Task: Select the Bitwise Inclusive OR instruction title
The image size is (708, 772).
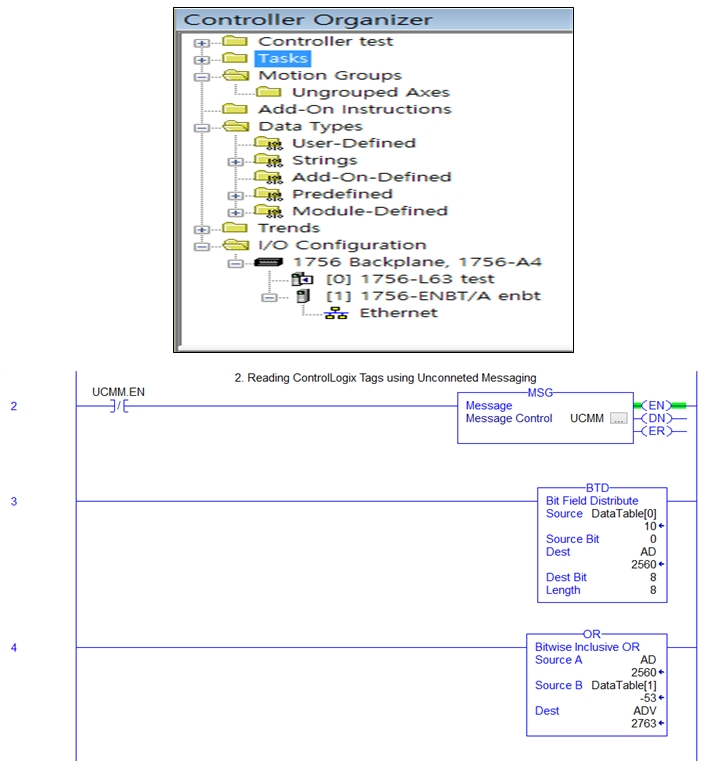Action: (587, 647)
